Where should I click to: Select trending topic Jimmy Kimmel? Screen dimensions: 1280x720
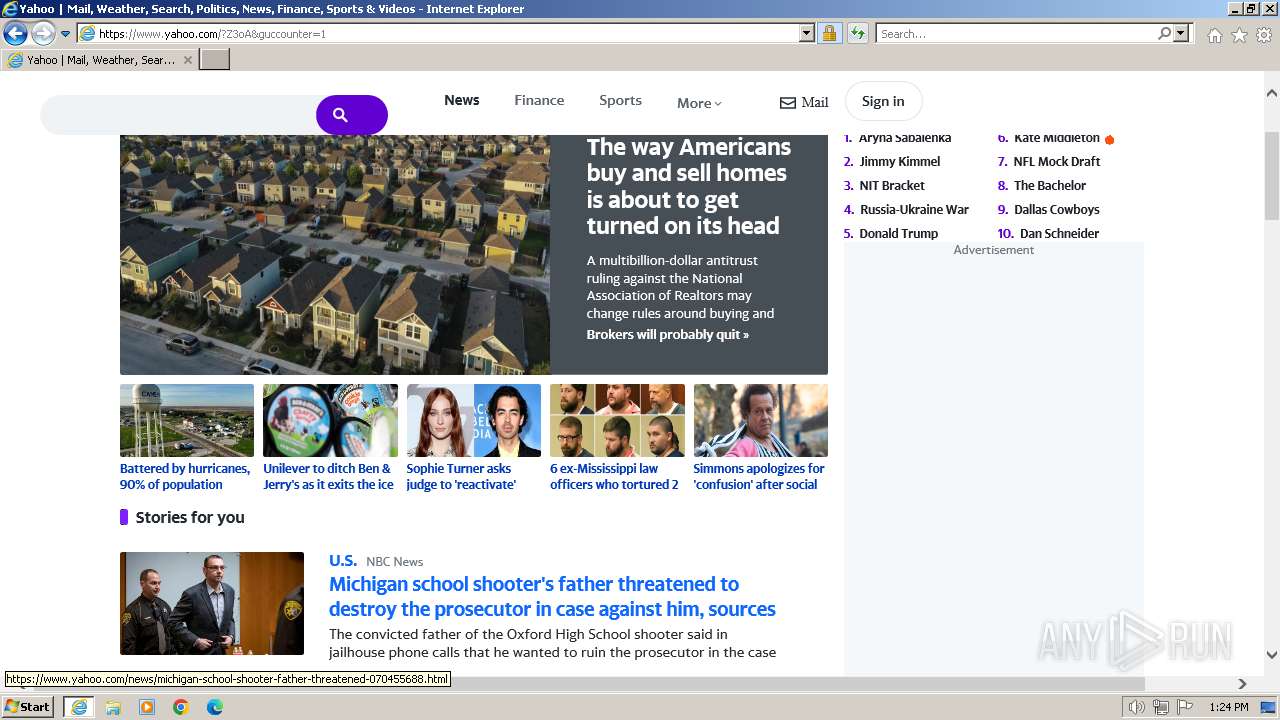(x=900, y=161)
